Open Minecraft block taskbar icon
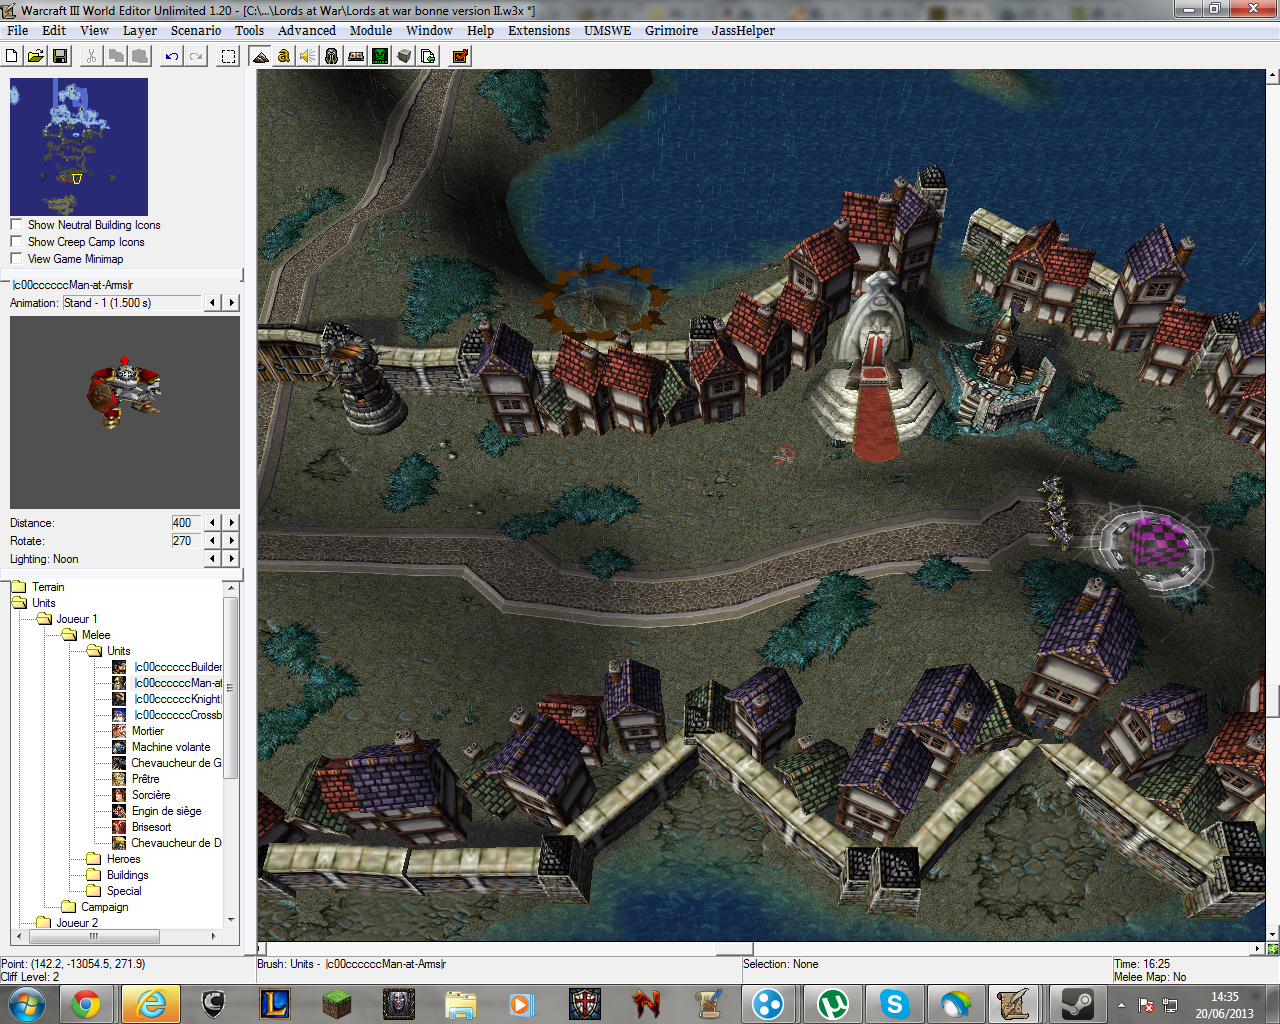 (337, 1004)
